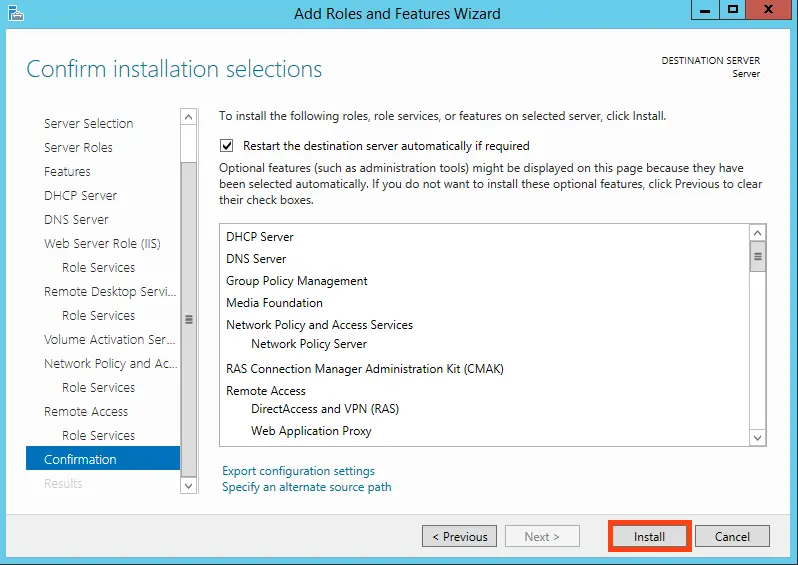
Task: Click the selections list scrollbar thumb
Action: point(757,257)
